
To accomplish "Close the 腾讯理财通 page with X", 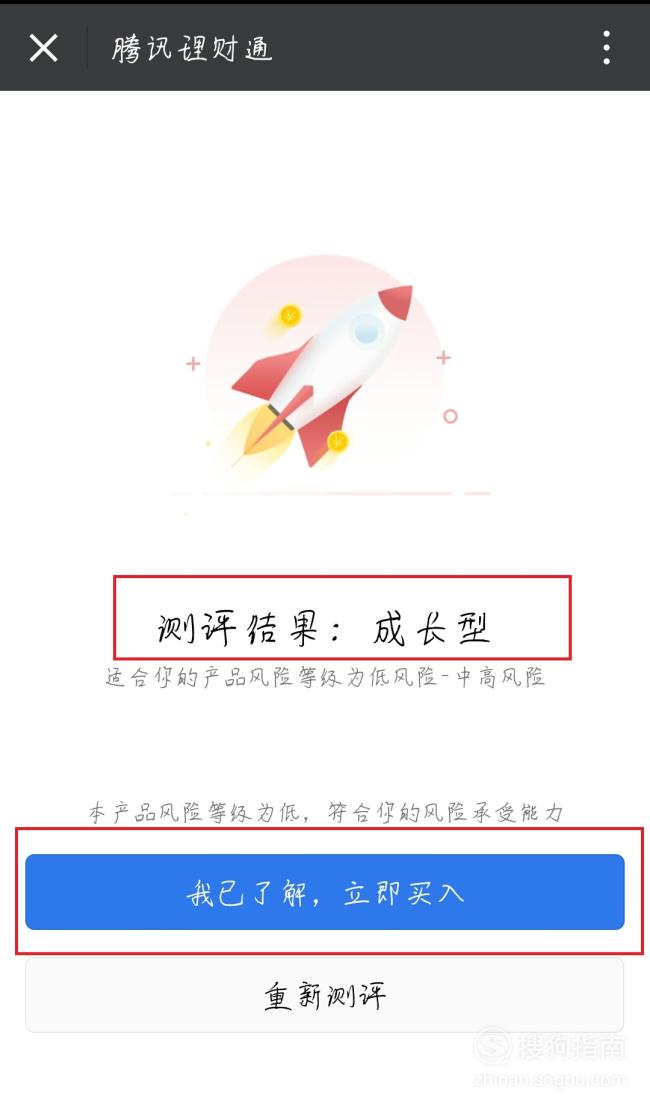I will coord(43,48).
